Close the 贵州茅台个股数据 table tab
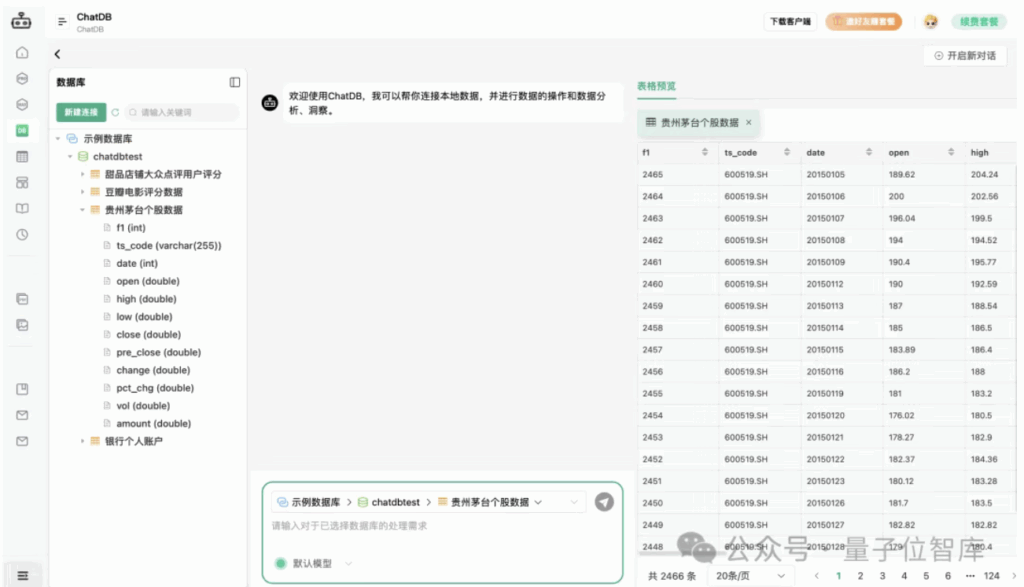 [x=748, y=122]
